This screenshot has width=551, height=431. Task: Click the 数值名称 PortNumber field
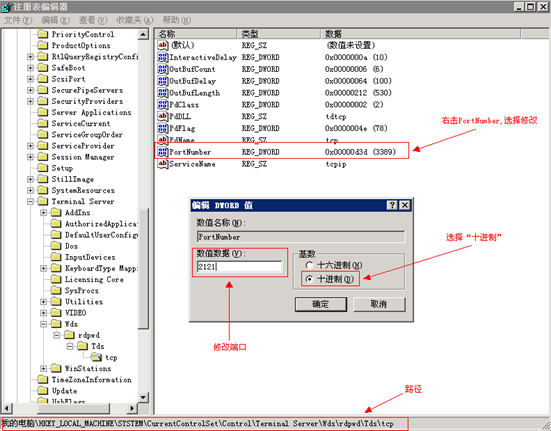tap(301, 237)
